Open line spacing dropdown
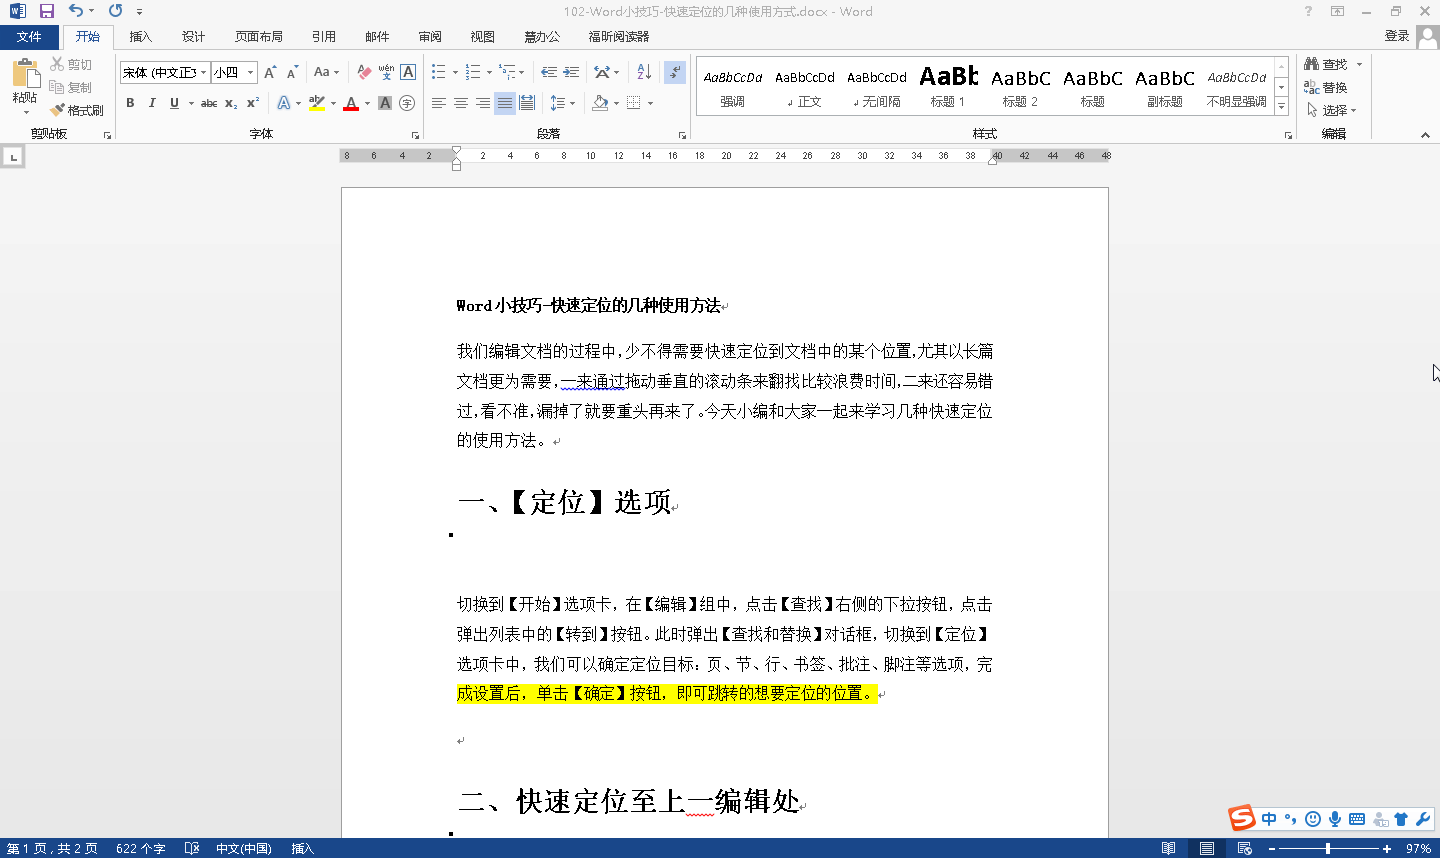This screenshot has width=1440, height=858. tap(563, 103)
